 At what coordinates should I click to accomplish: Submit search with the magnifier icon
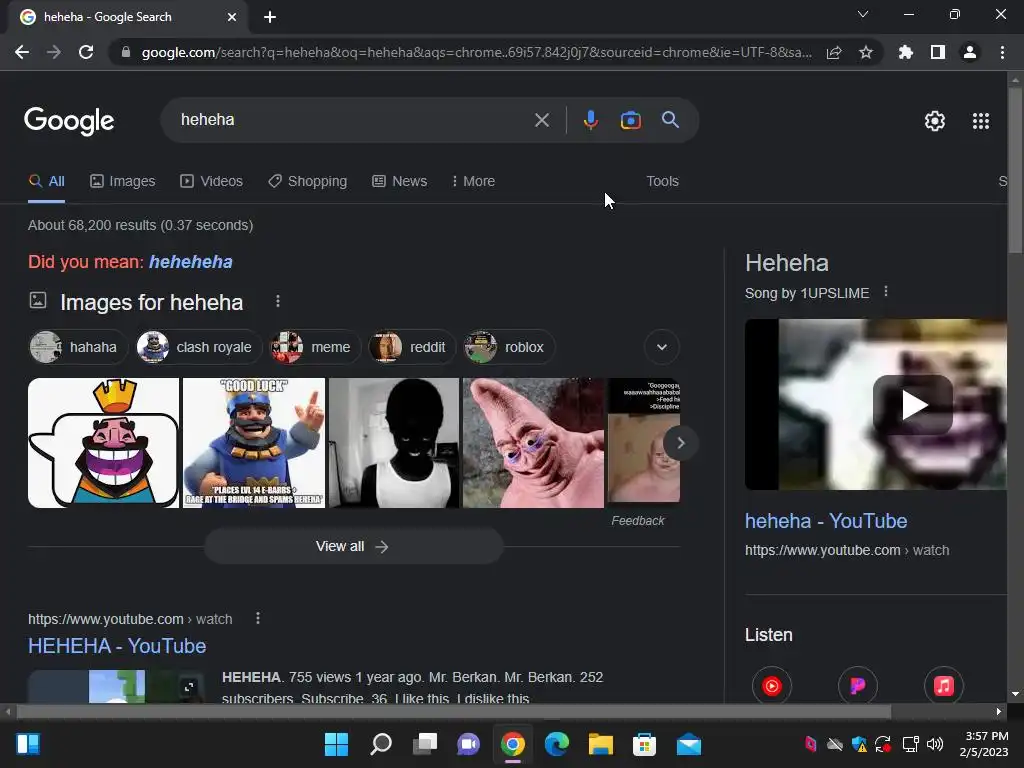671,120
